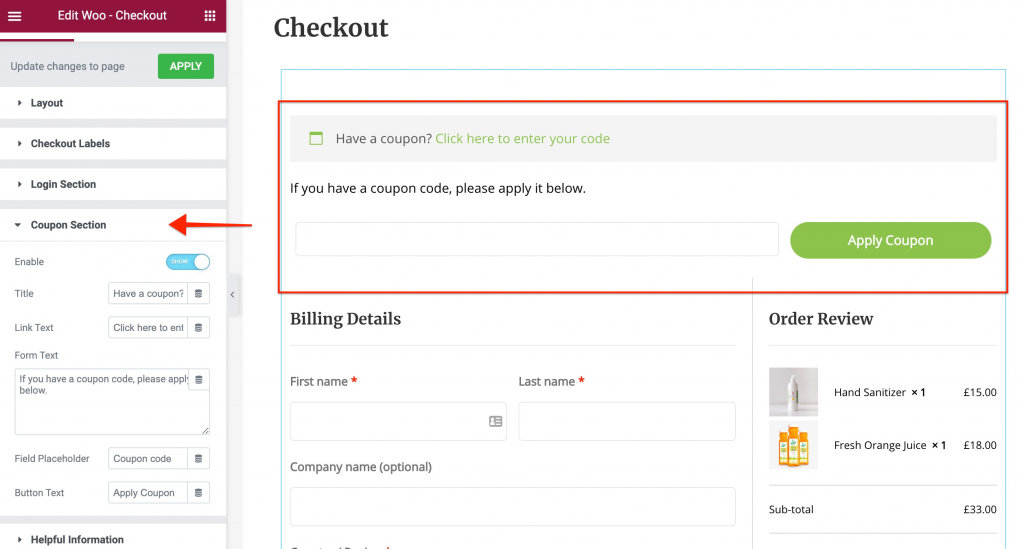Click the Order Review heading
The height and width of the screenshot is (549, 1024).
(821, 319)
